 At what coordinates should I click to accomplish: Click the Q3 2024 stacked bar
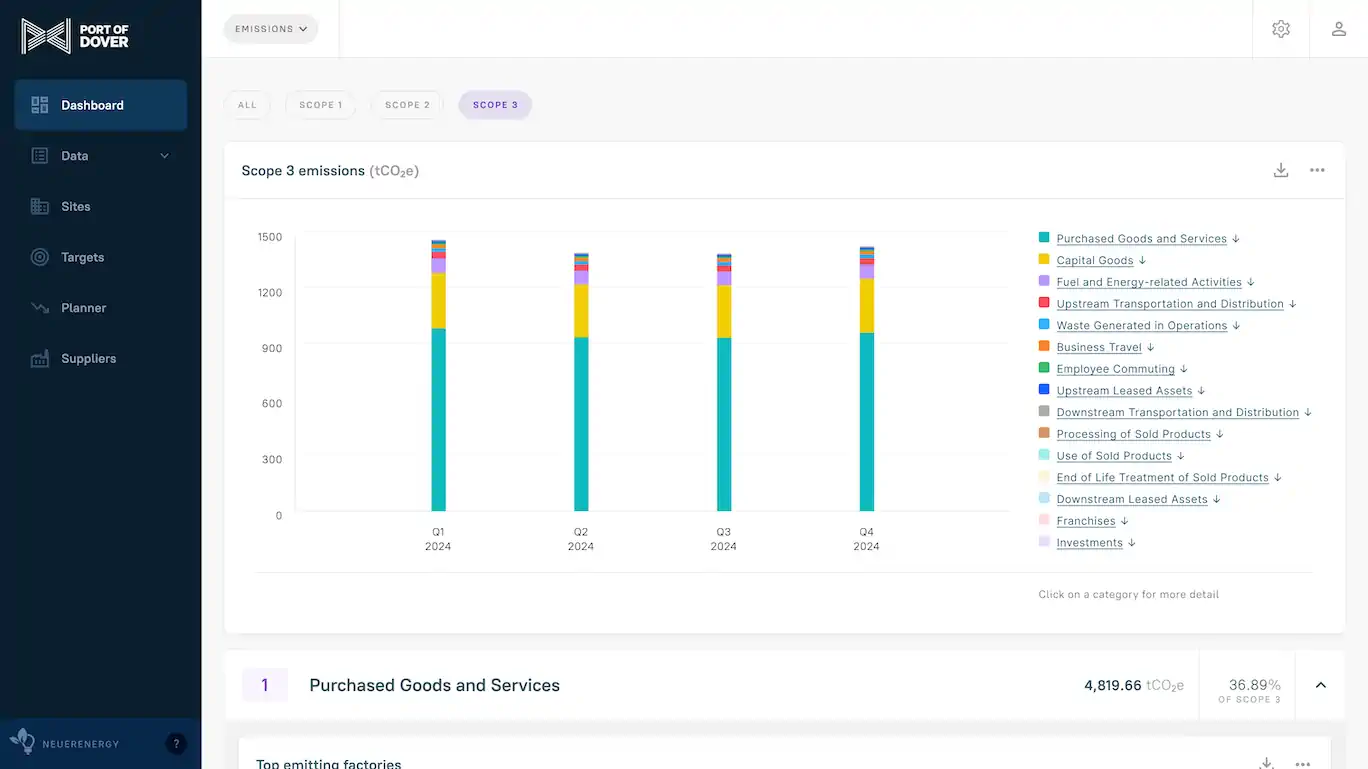point(724,383)
